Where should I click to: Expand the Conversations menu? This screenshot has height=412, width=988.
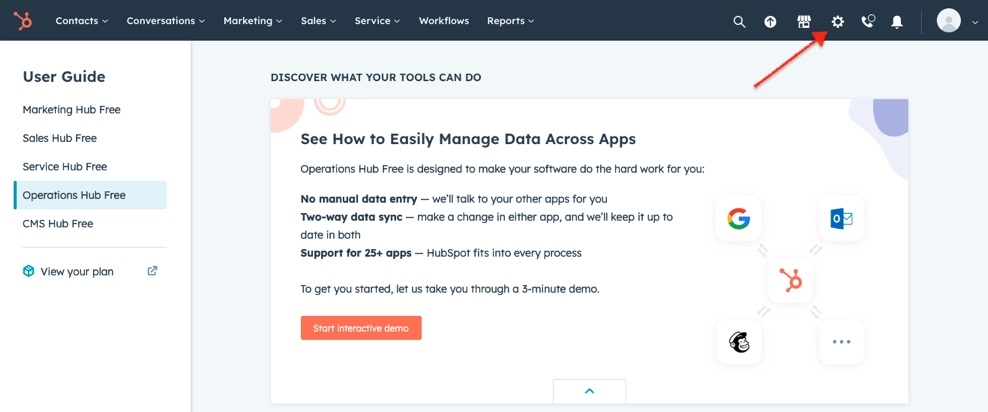click(166, 21)
